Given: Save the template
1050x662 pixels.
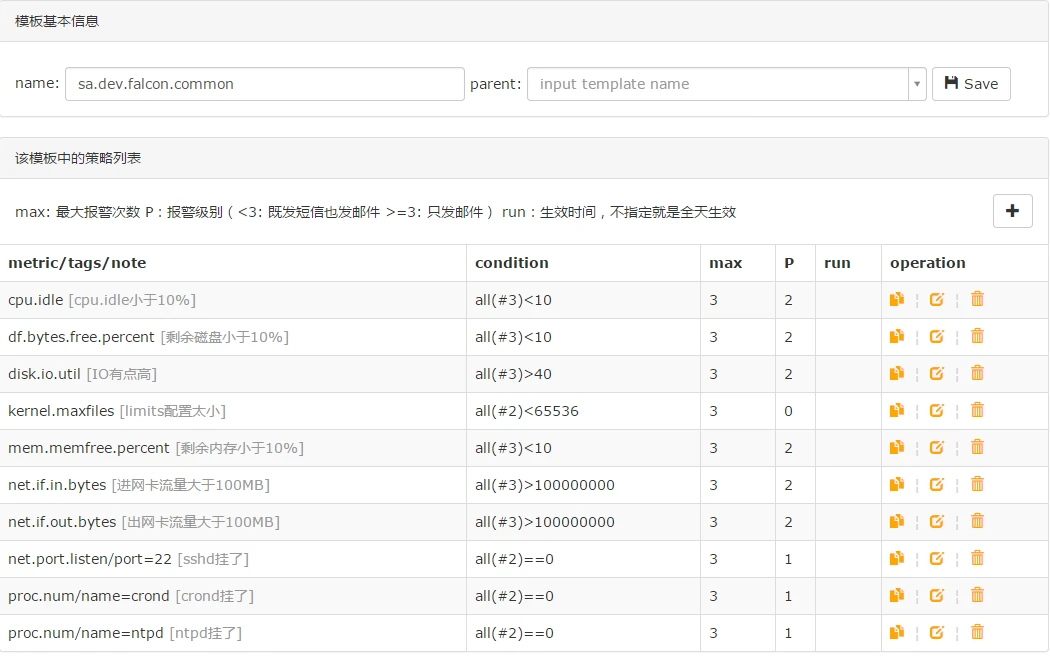Looking at the screenshot, I should 971,84.
